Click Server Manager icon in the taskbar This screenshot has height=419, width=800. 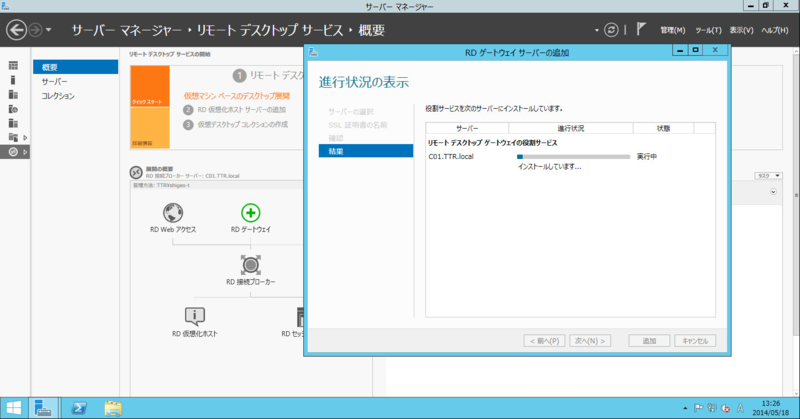[x=43, y=408]
